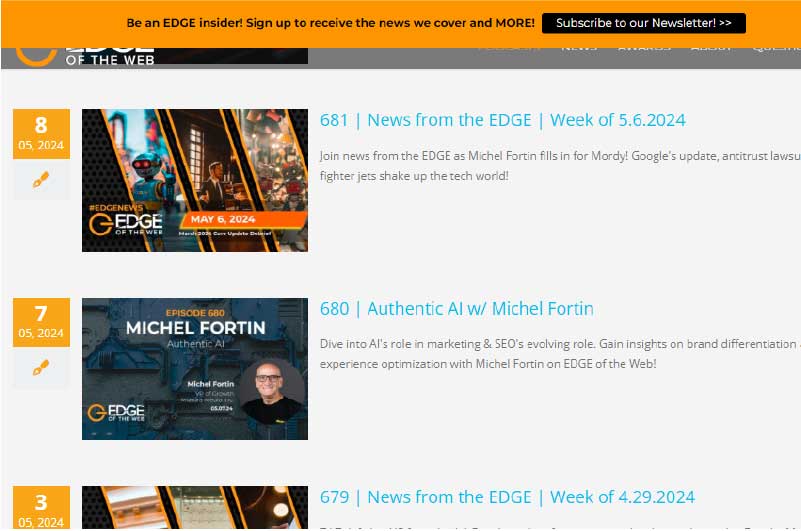Click text 'Dive into AI's role in marketing'
Screen dimensions: 801x531
(400, 344)
